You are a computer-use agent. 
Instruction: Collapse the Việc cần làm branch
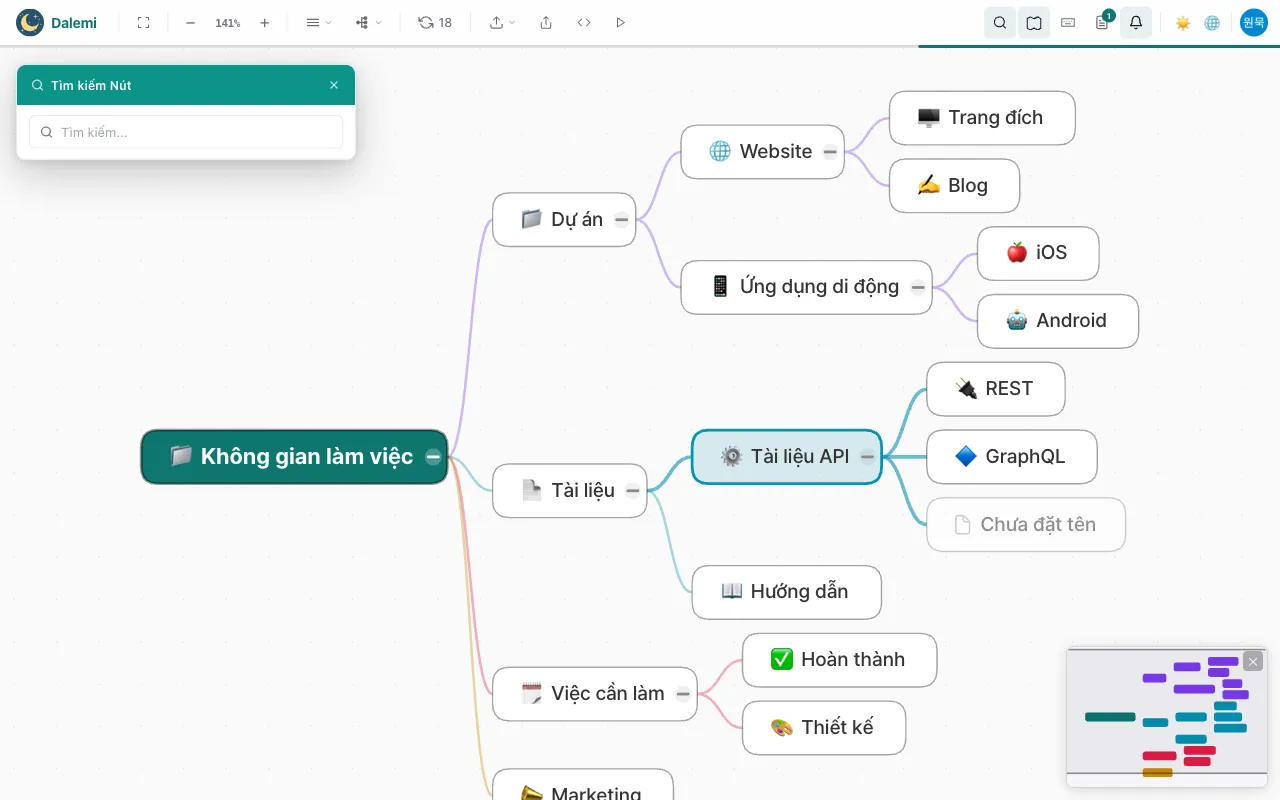tap(683, 694)
